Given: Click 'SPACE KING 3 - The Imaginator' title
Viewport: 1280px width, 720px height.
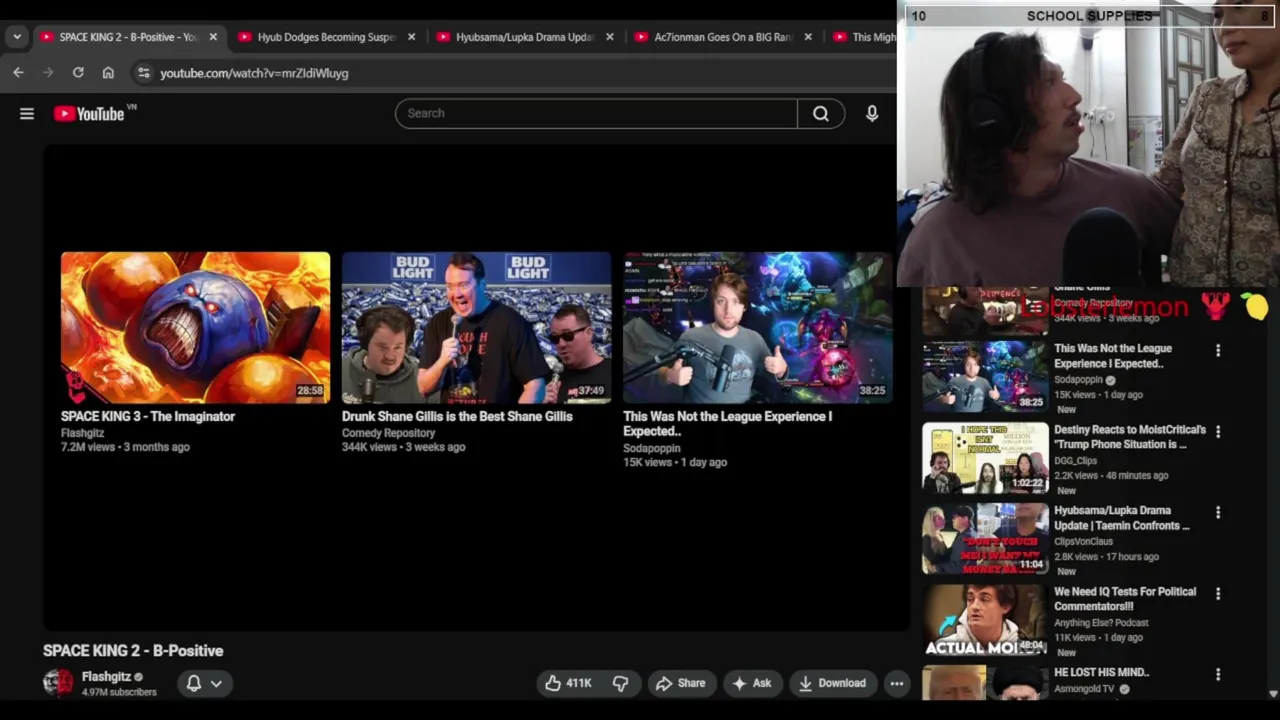Looking at the screenshot, I should pyautogui.click(x=148, y=416).
